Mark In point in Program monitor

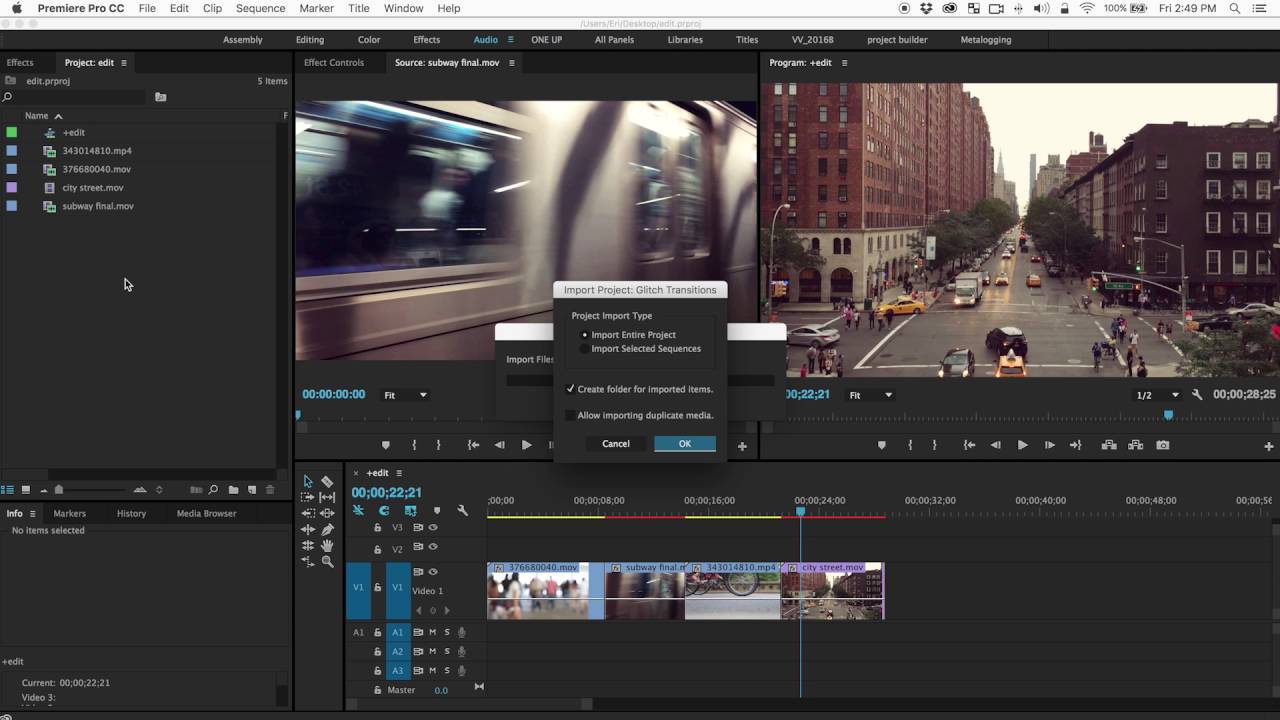point(910,445)
